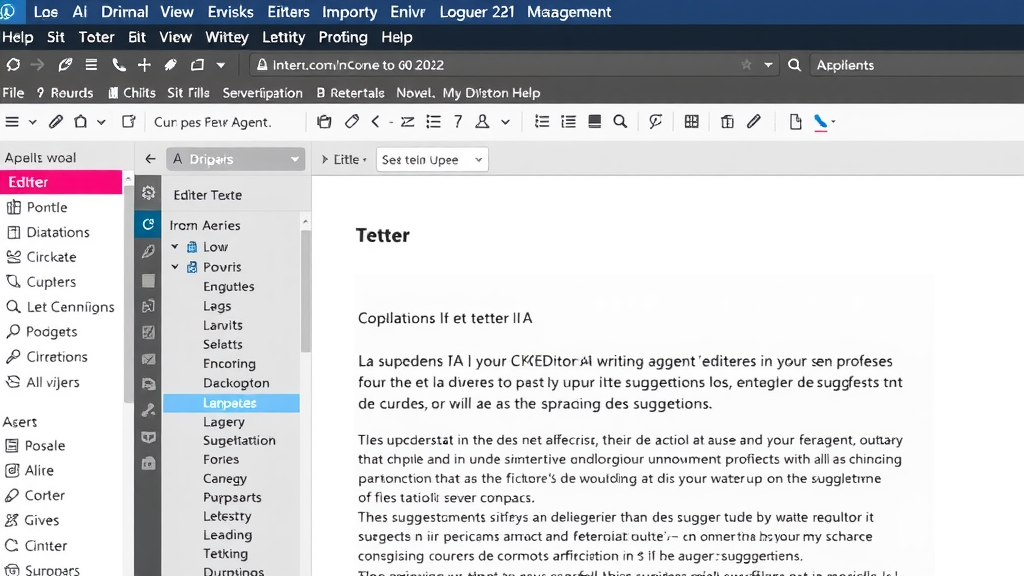Open the Dripars dropdown at panel top
Screen dimensions: 1024x576
coord(235,158)
